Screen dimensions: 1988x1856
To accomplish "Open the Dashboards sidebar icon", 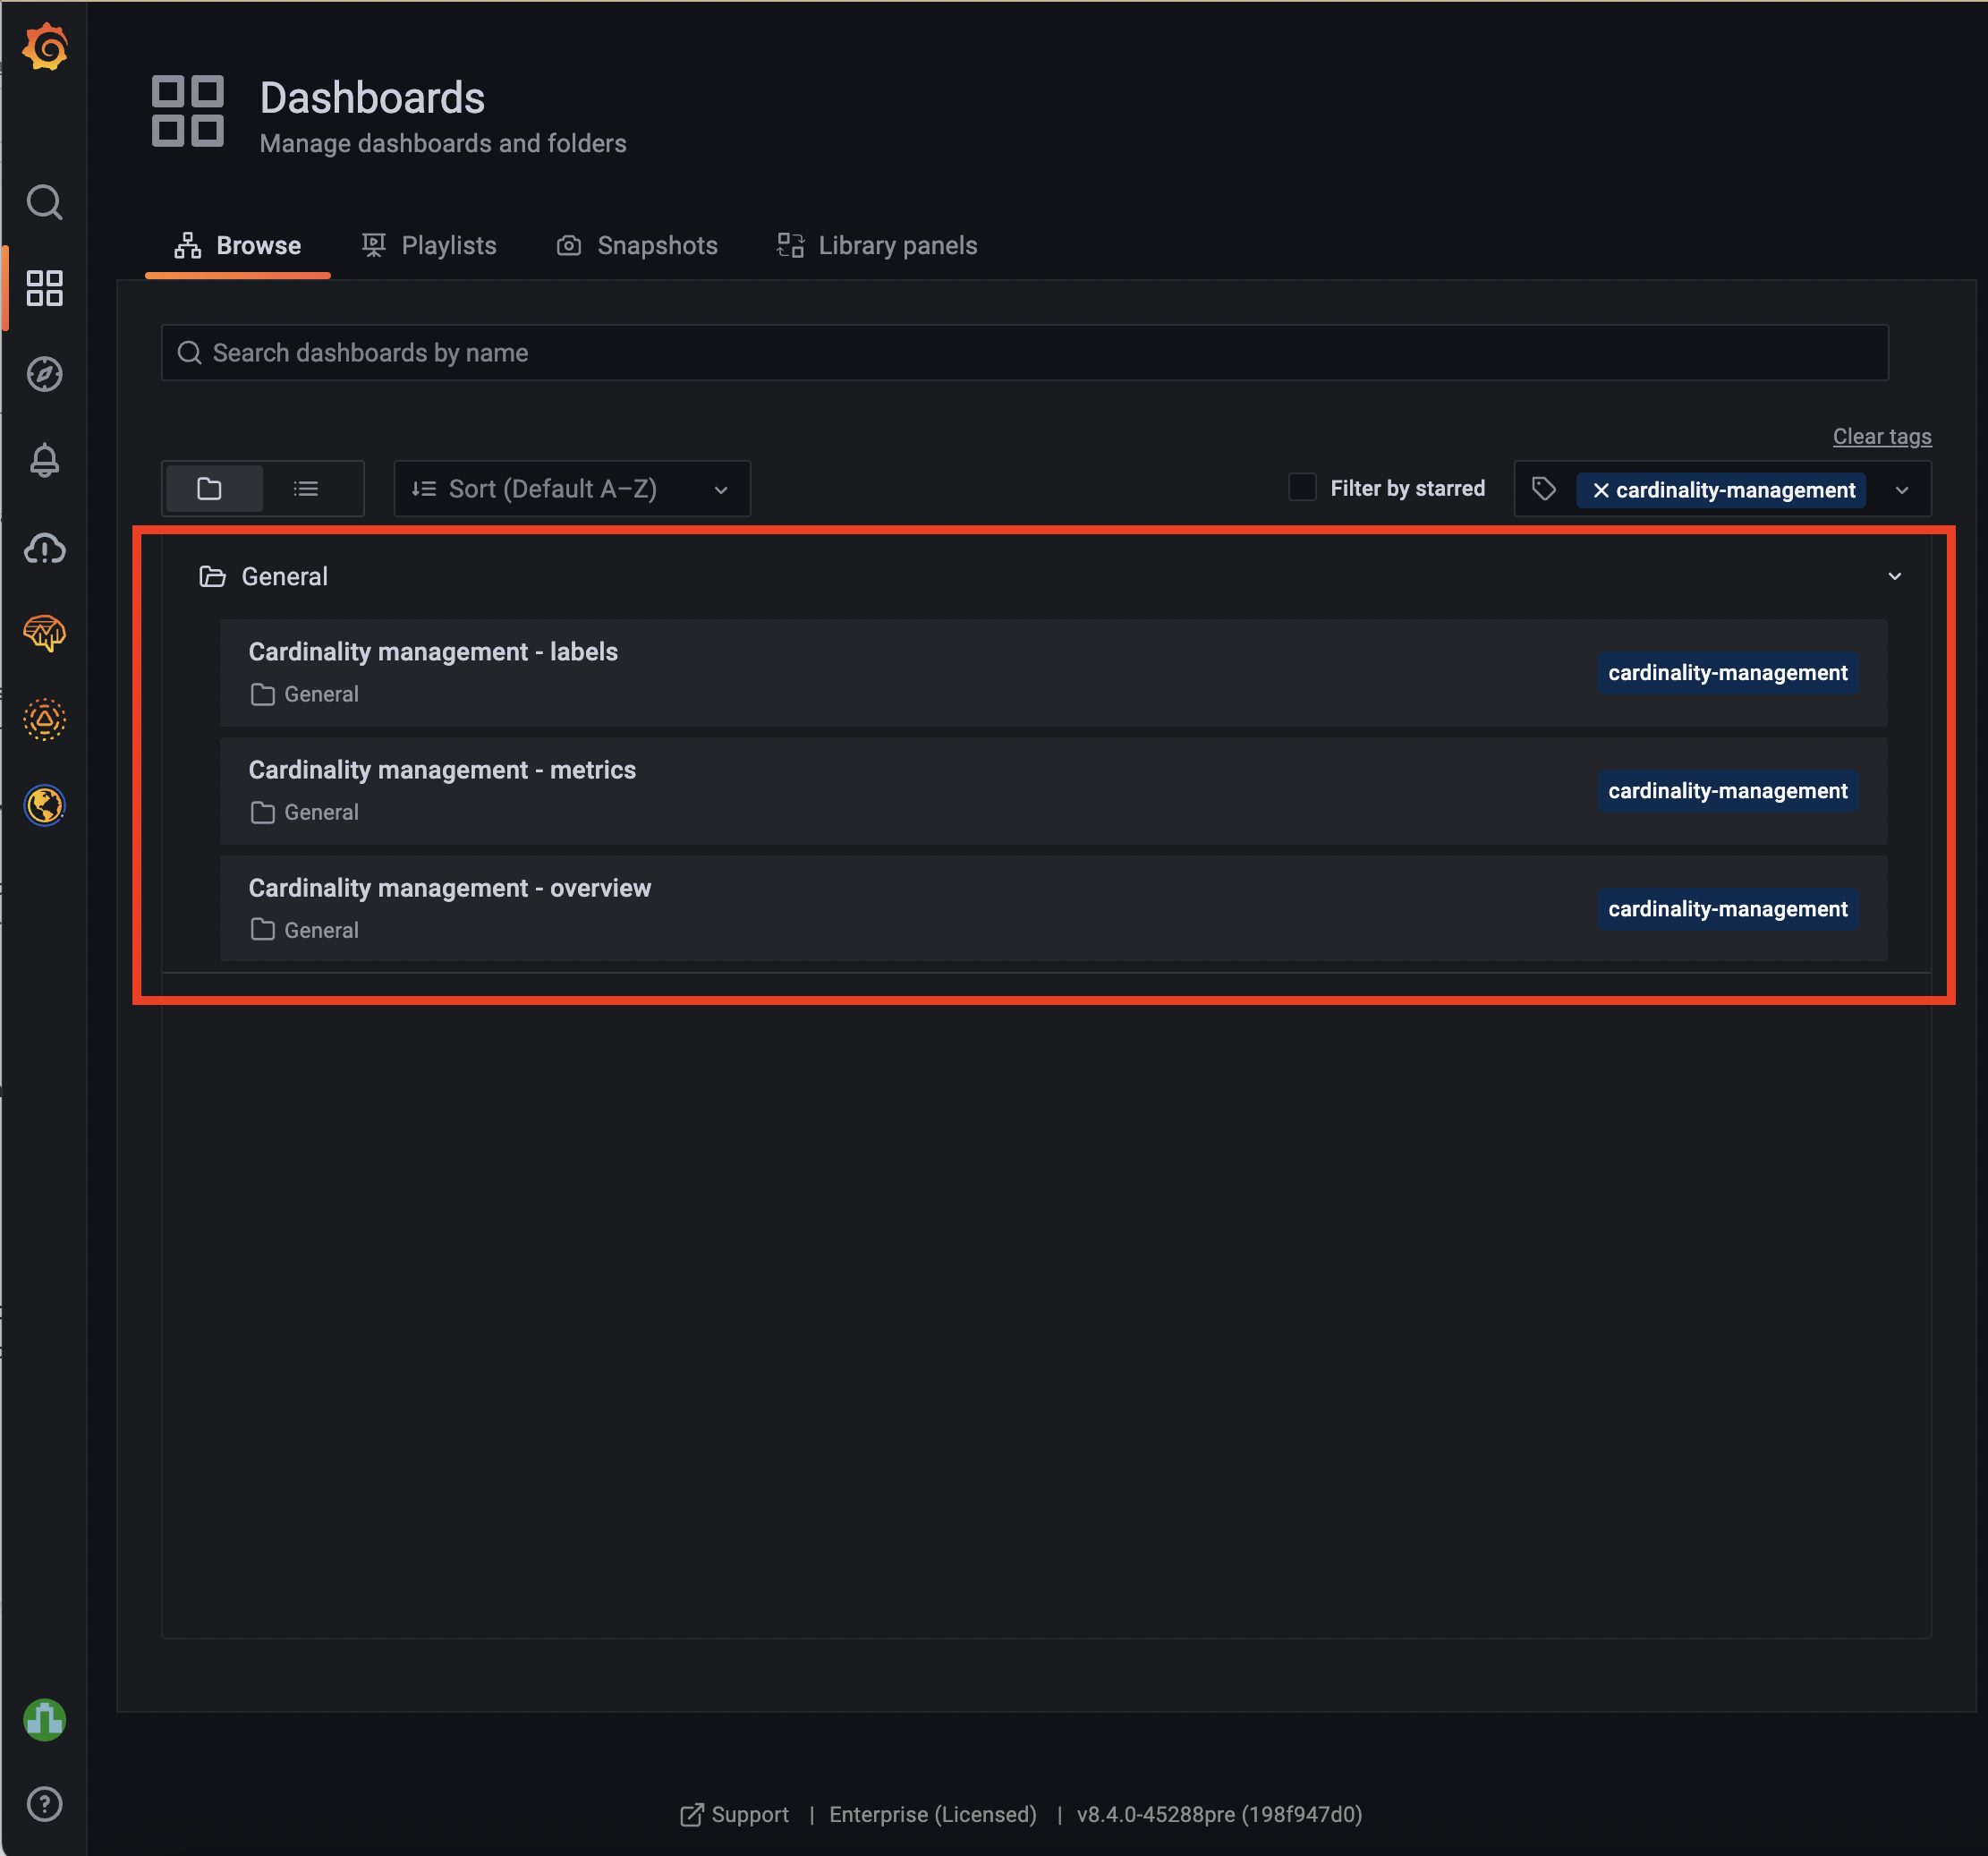I will click(45, 288).
